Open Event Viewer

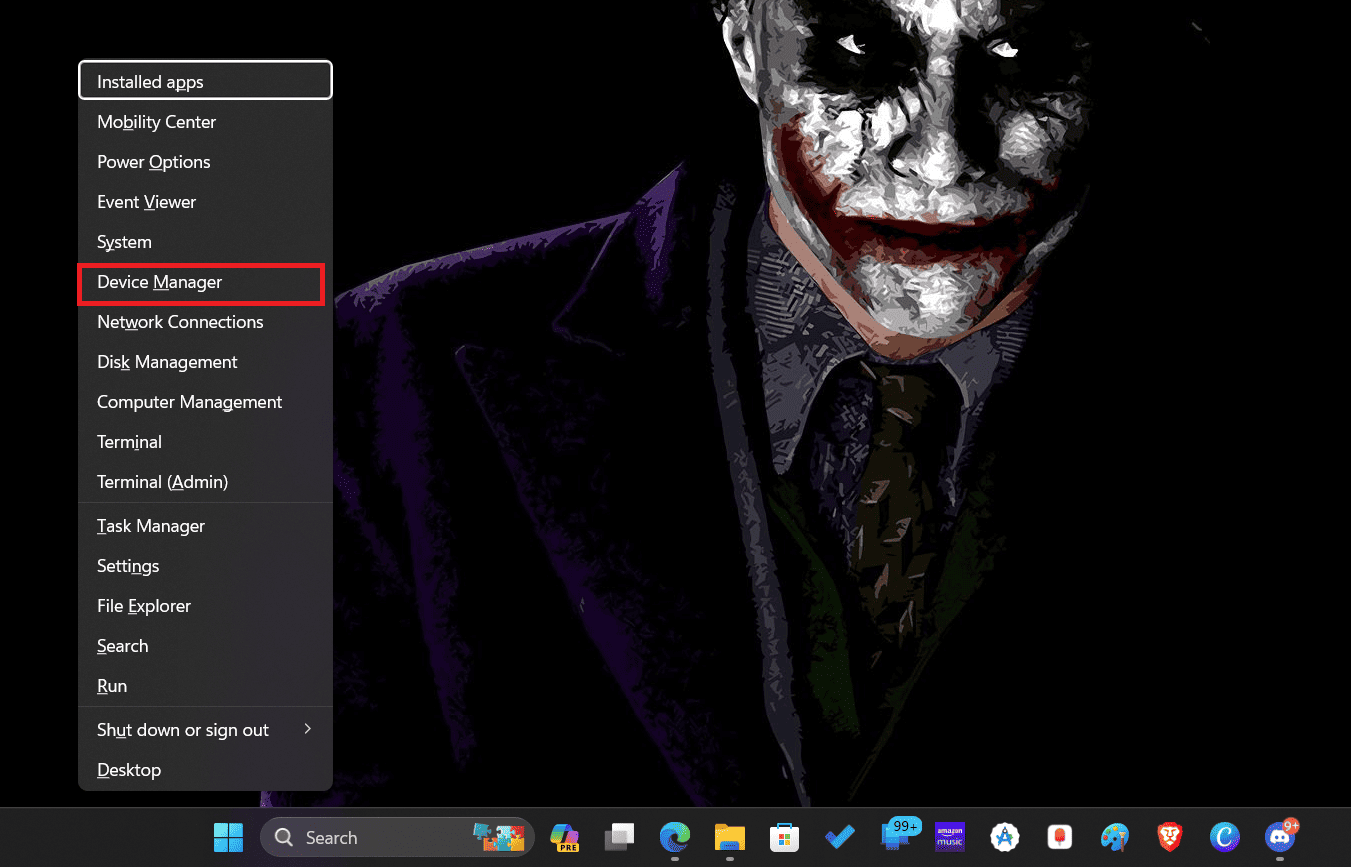point(146,202)
